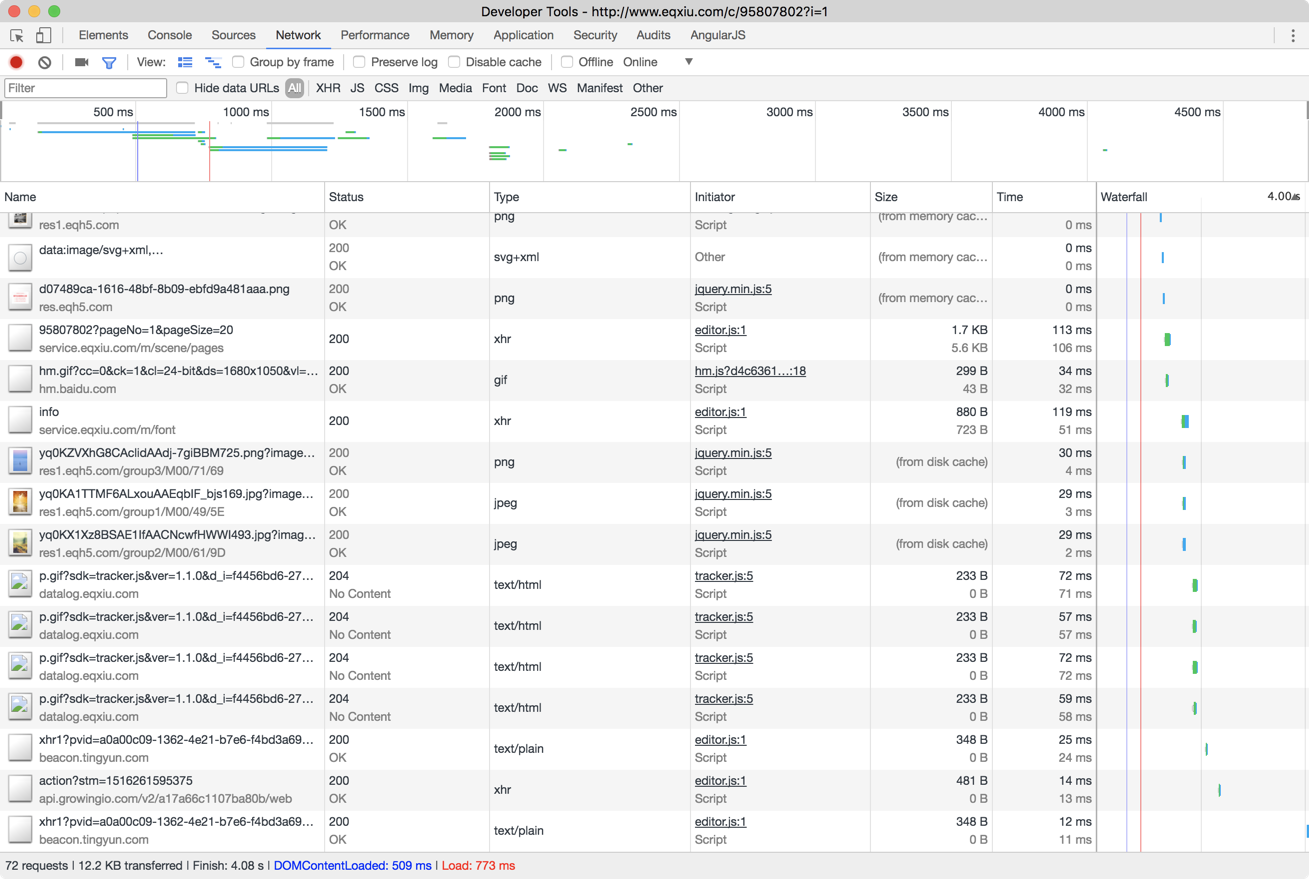
Task: Use large request rows view icon
Action: (185, 62)
